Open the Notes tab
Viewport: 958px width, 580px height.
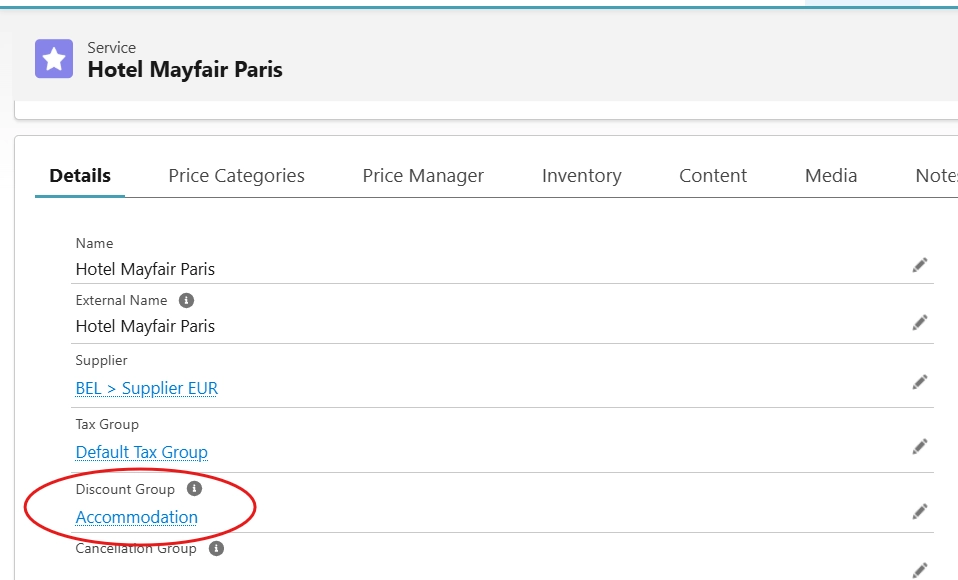click(x=936, y=176)
